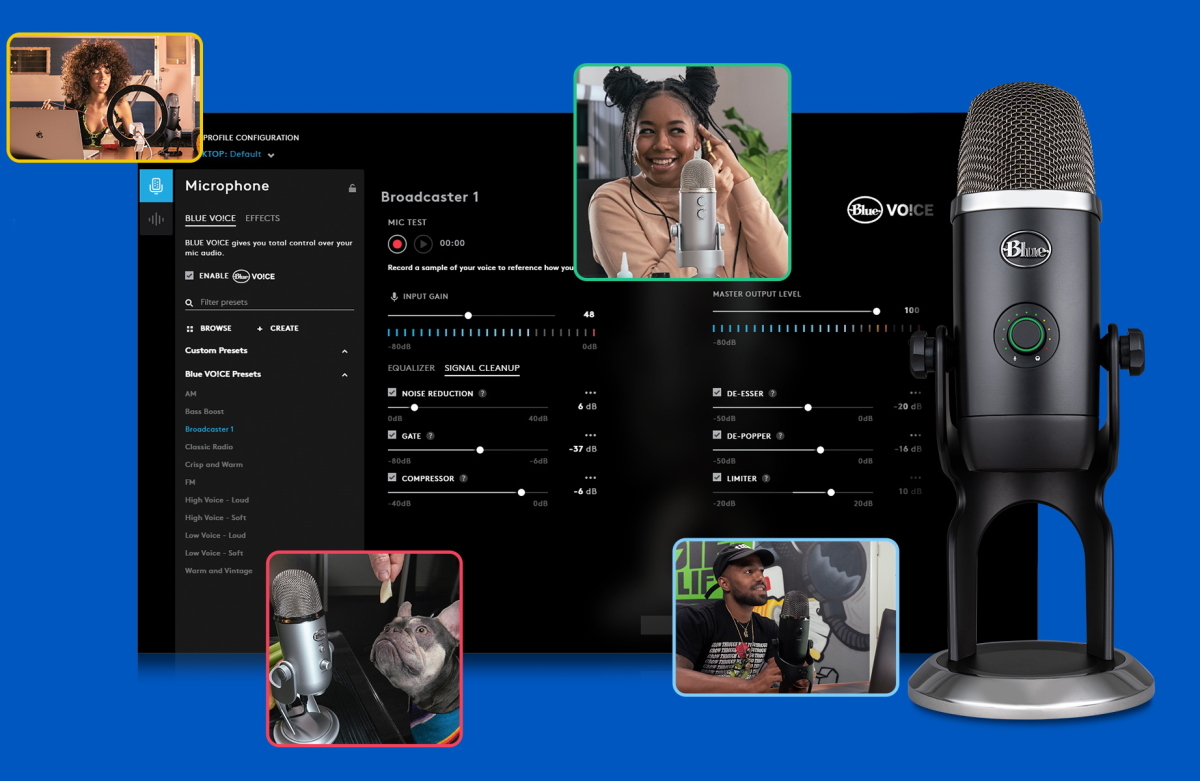Click the Noise Reduction slider handle
The image size is (1200, 781).
pos(414,408)
